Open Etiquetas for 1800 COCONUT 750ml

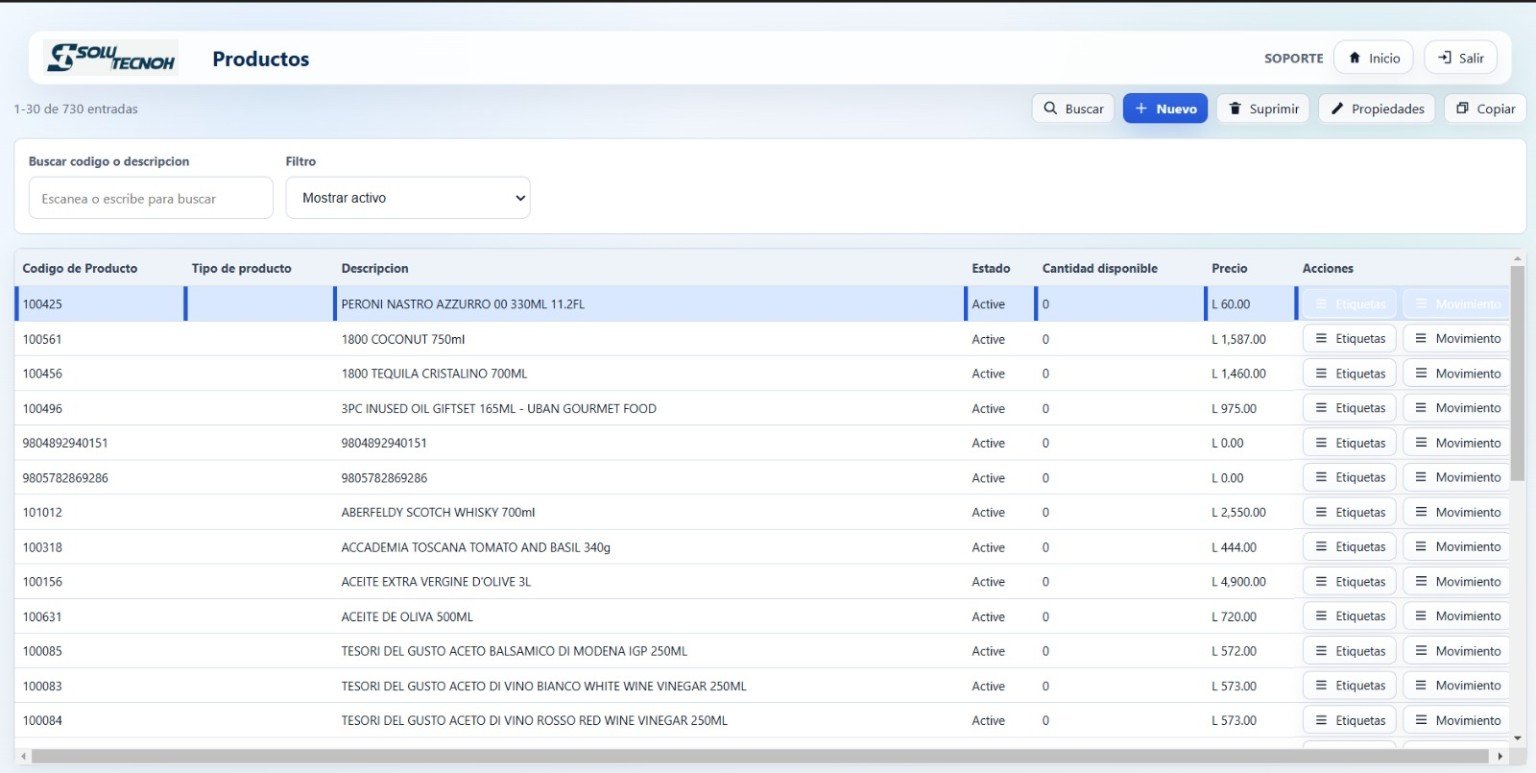click(1350, 339)
